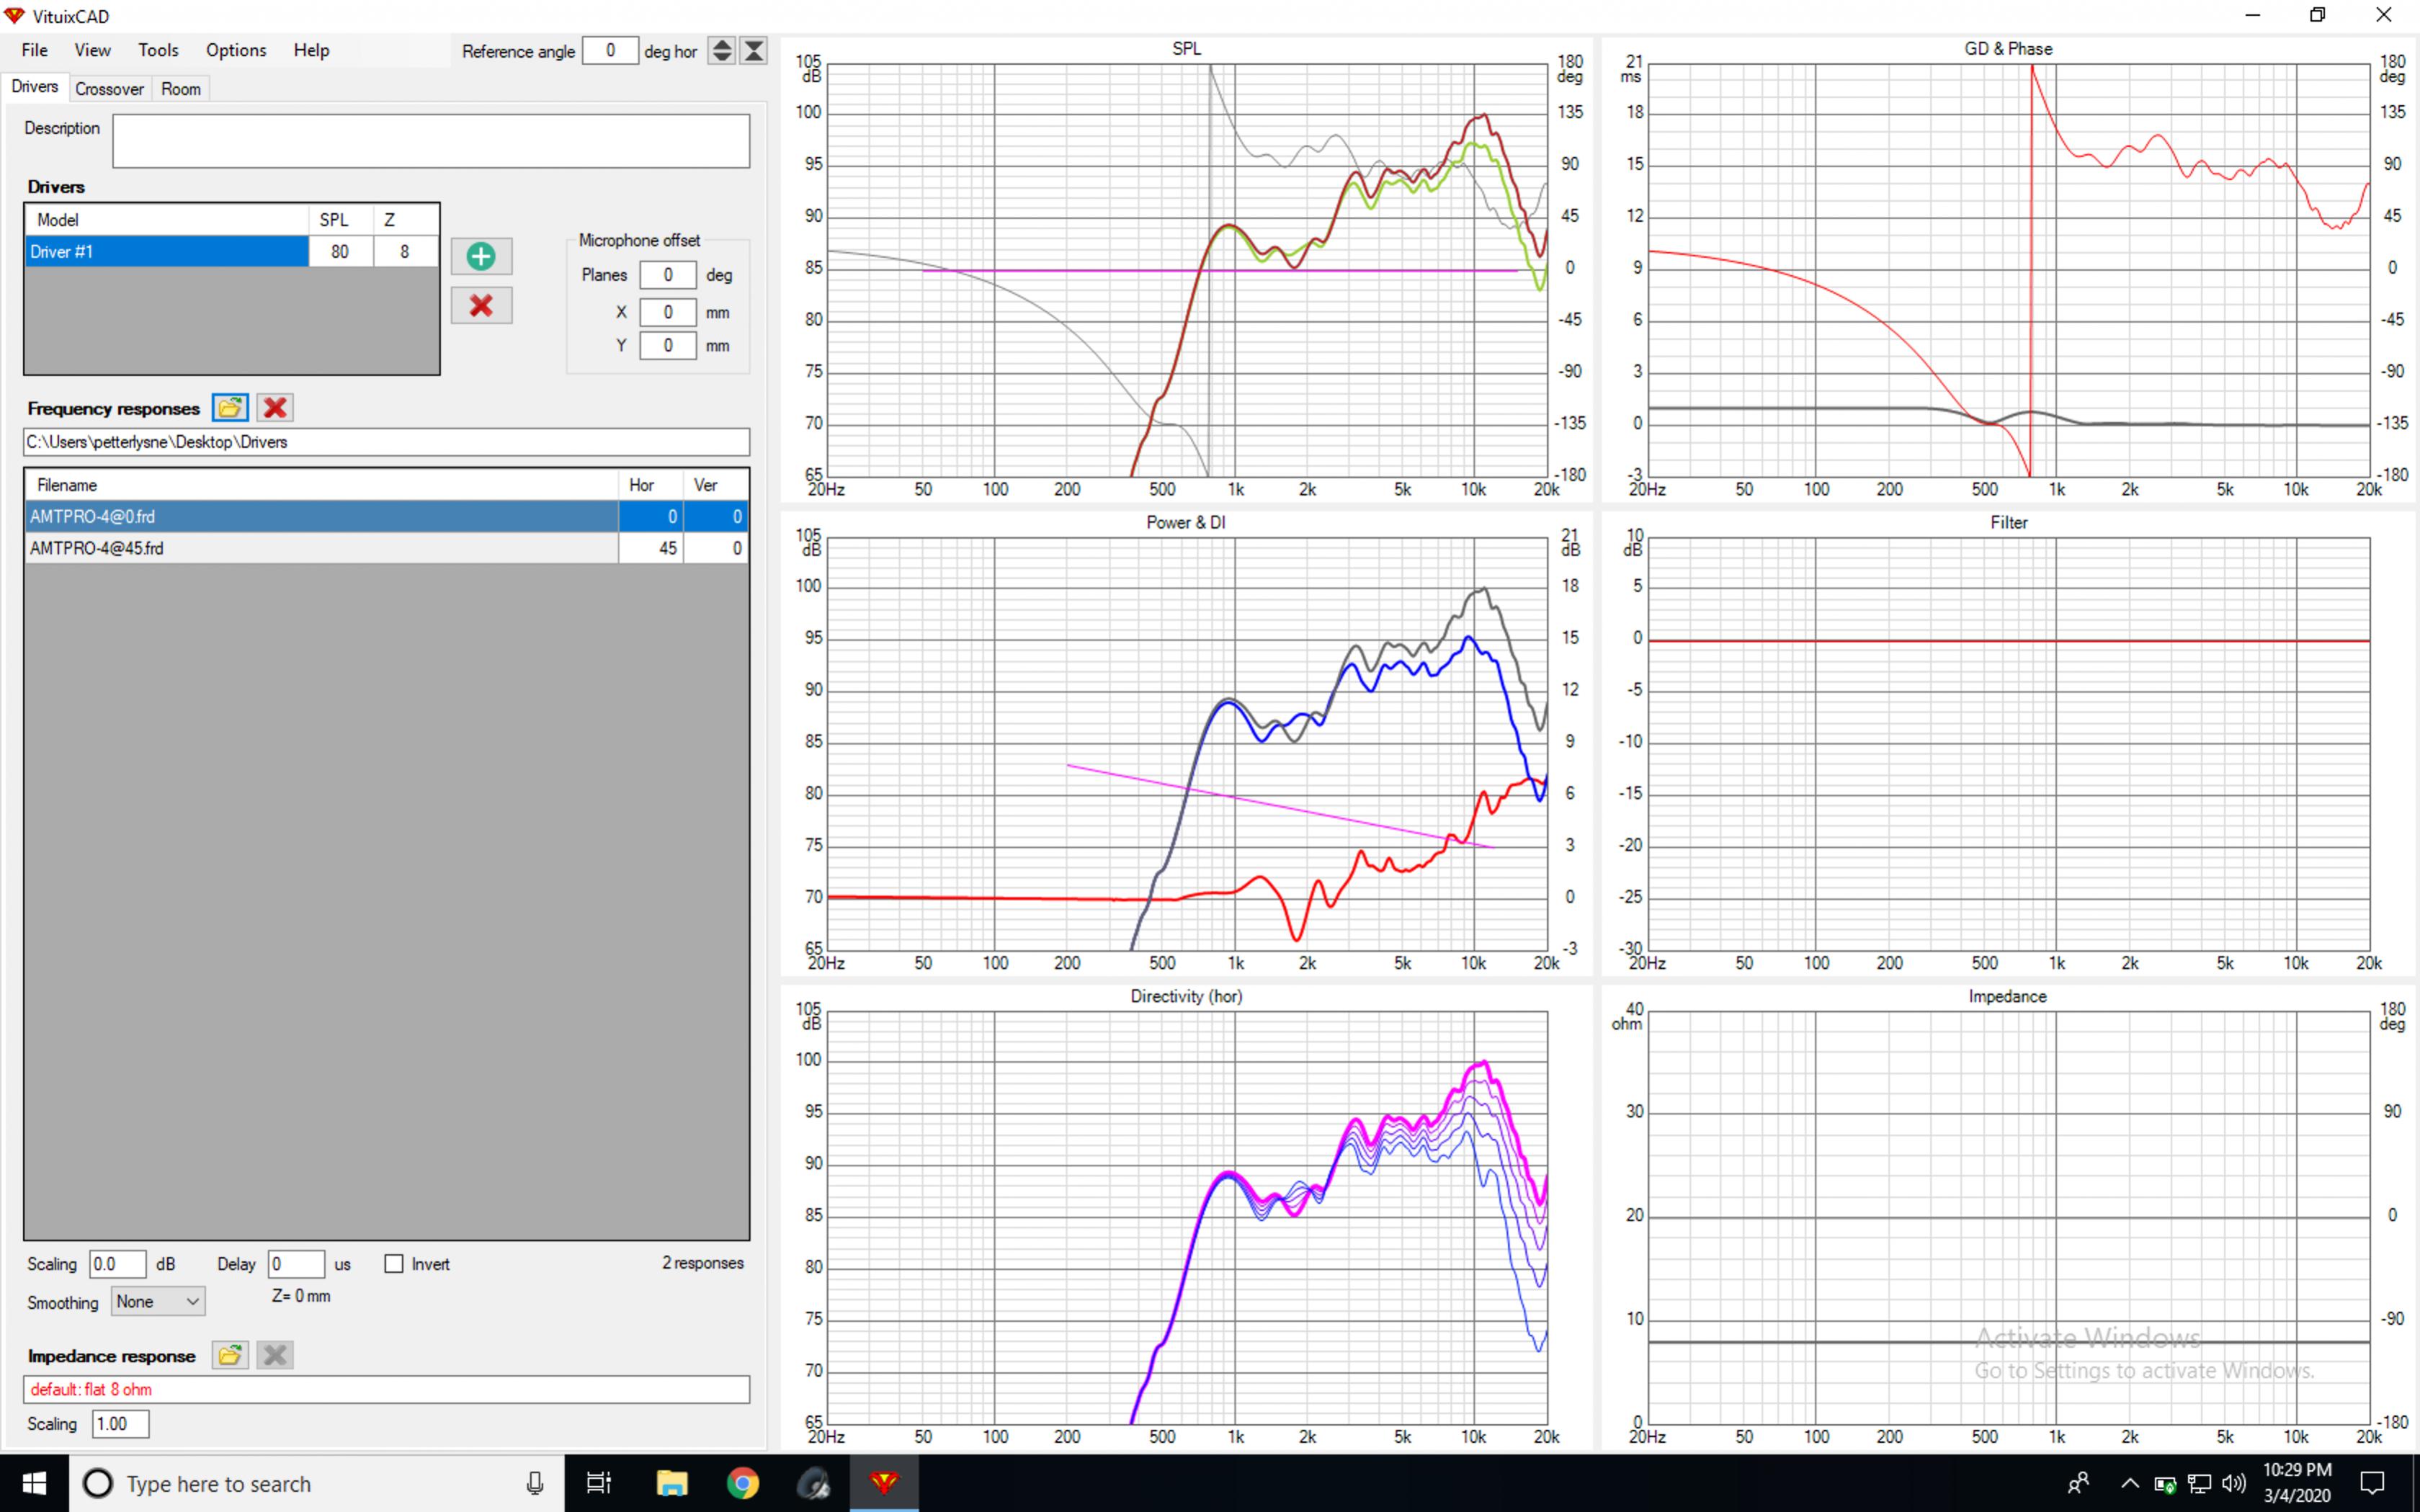Click the Description text box
Screen dimensions: 2420x1512
(x=431, y=141)
